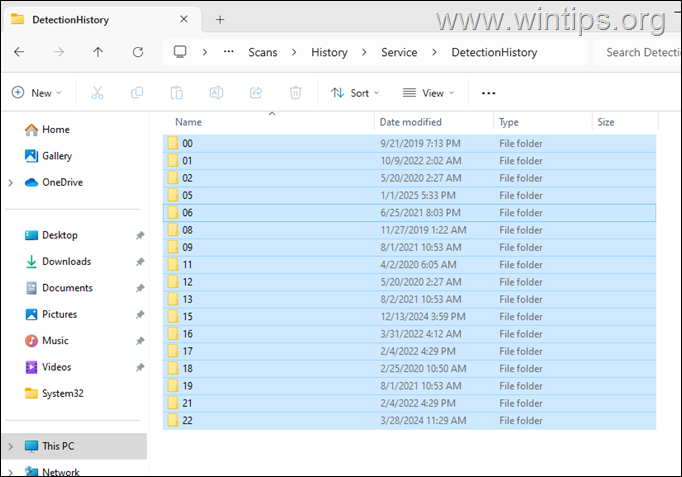The image size is (682, 477).
Task: Click the Delete trash can icon
Action: (295, 93)
